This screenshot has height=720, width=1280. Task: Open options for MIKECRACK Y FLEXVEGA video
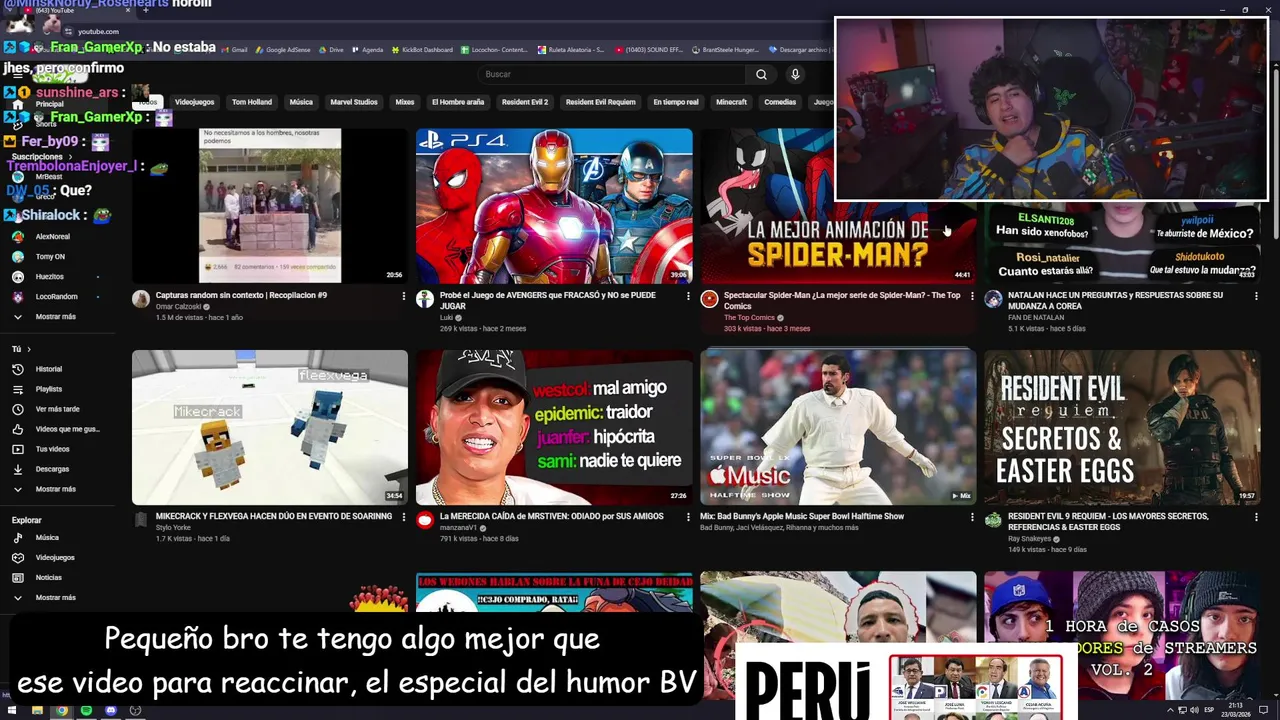pos(404,517)
